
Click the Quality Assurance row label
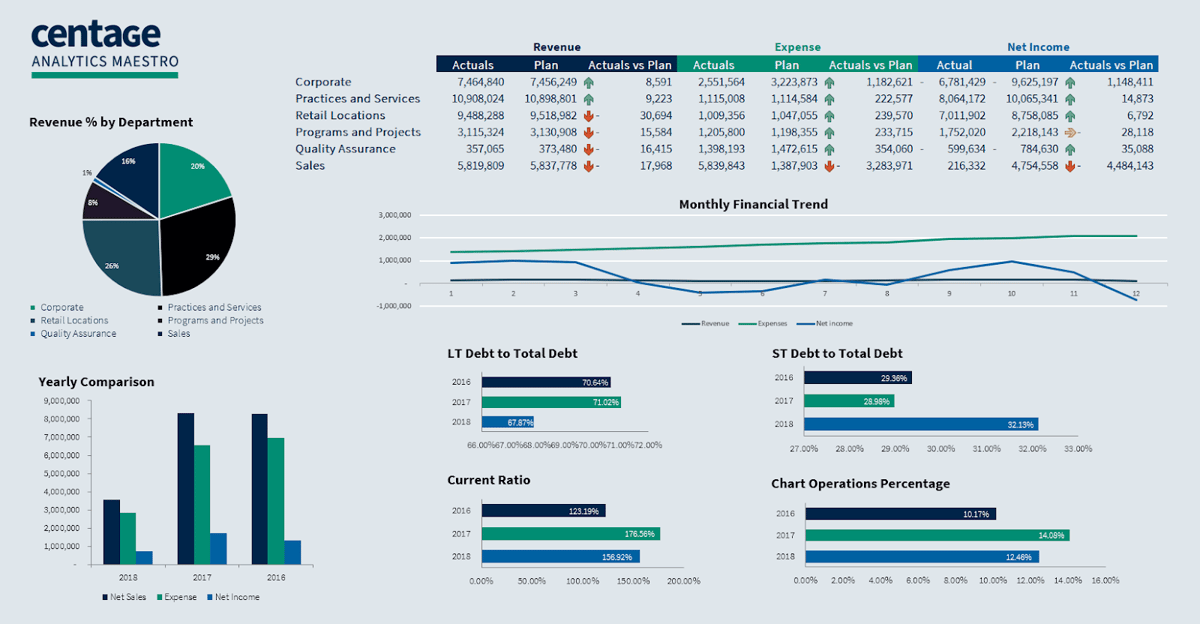[x=345, y=149]
